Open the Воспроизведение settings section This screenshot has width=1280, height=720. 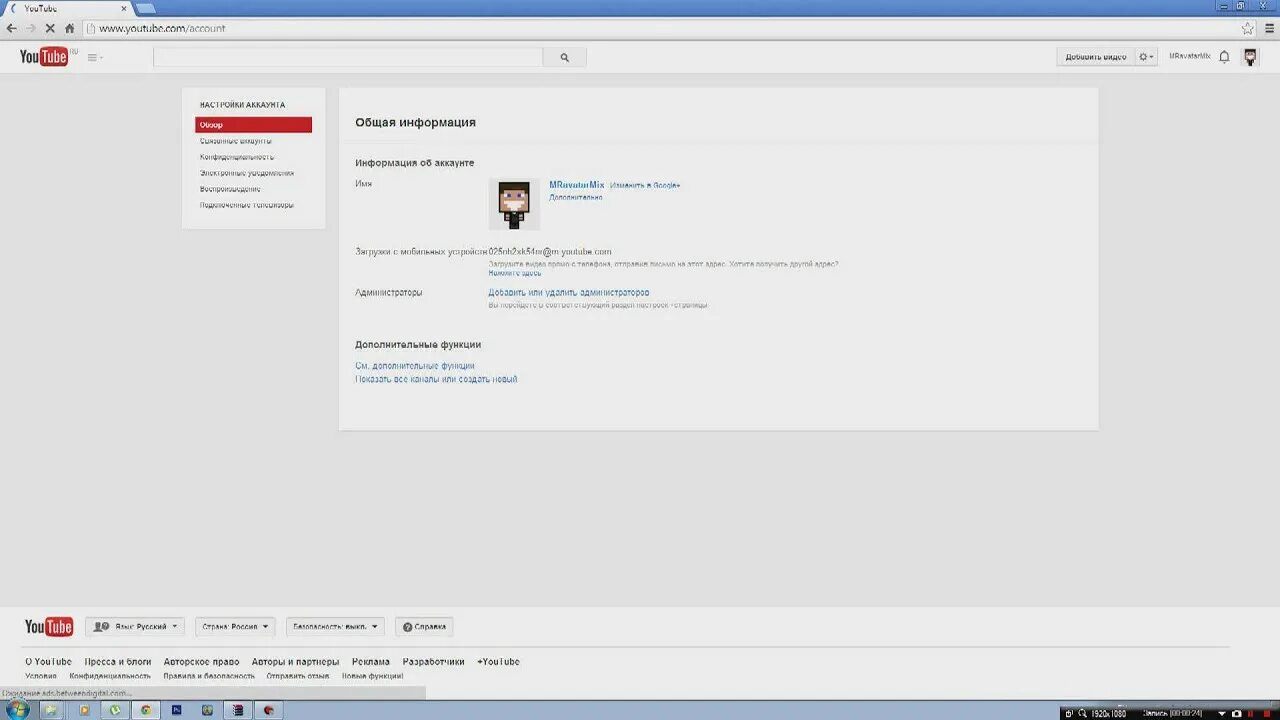(x=230, y=189)
